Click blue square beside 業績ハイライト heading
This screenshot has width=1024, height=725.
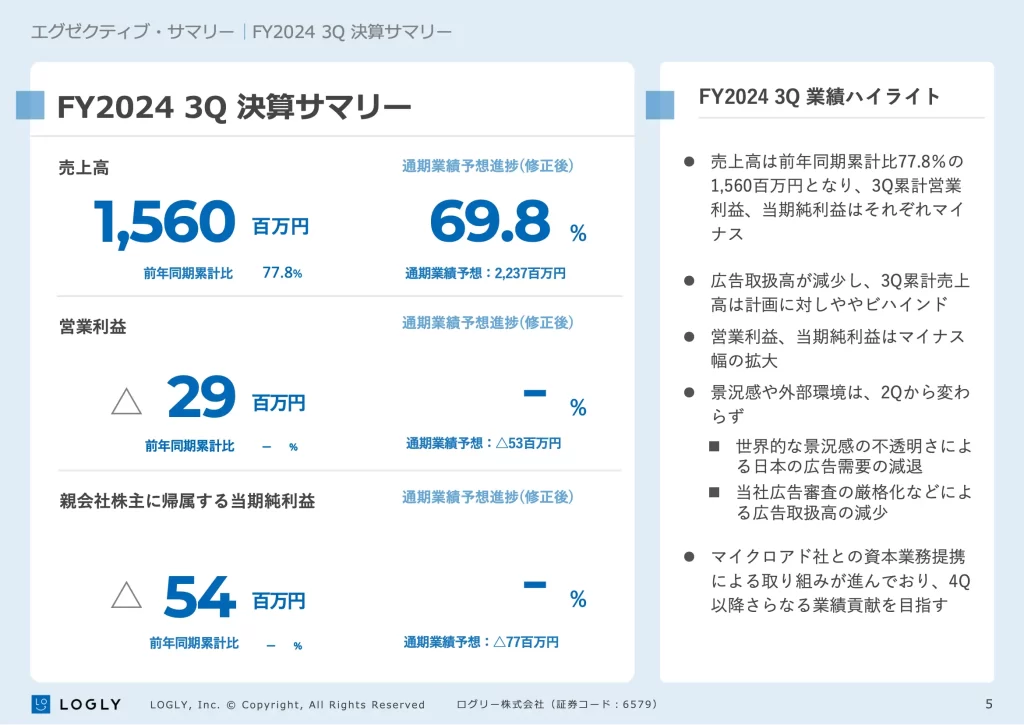[x=660, y=104]
